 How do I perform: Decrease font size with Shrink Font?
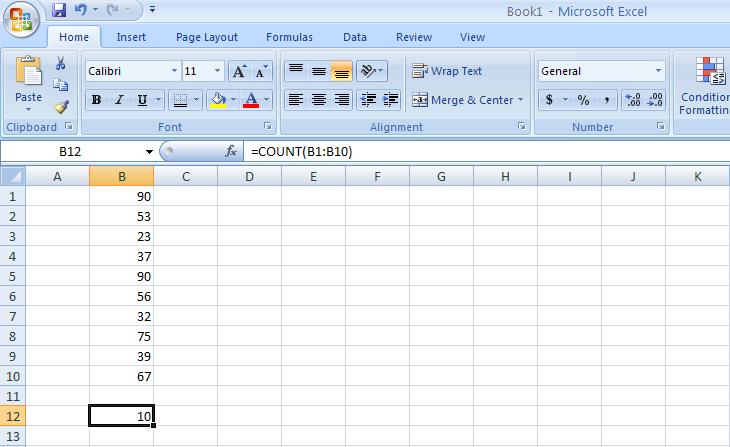(x=261, y=71)
